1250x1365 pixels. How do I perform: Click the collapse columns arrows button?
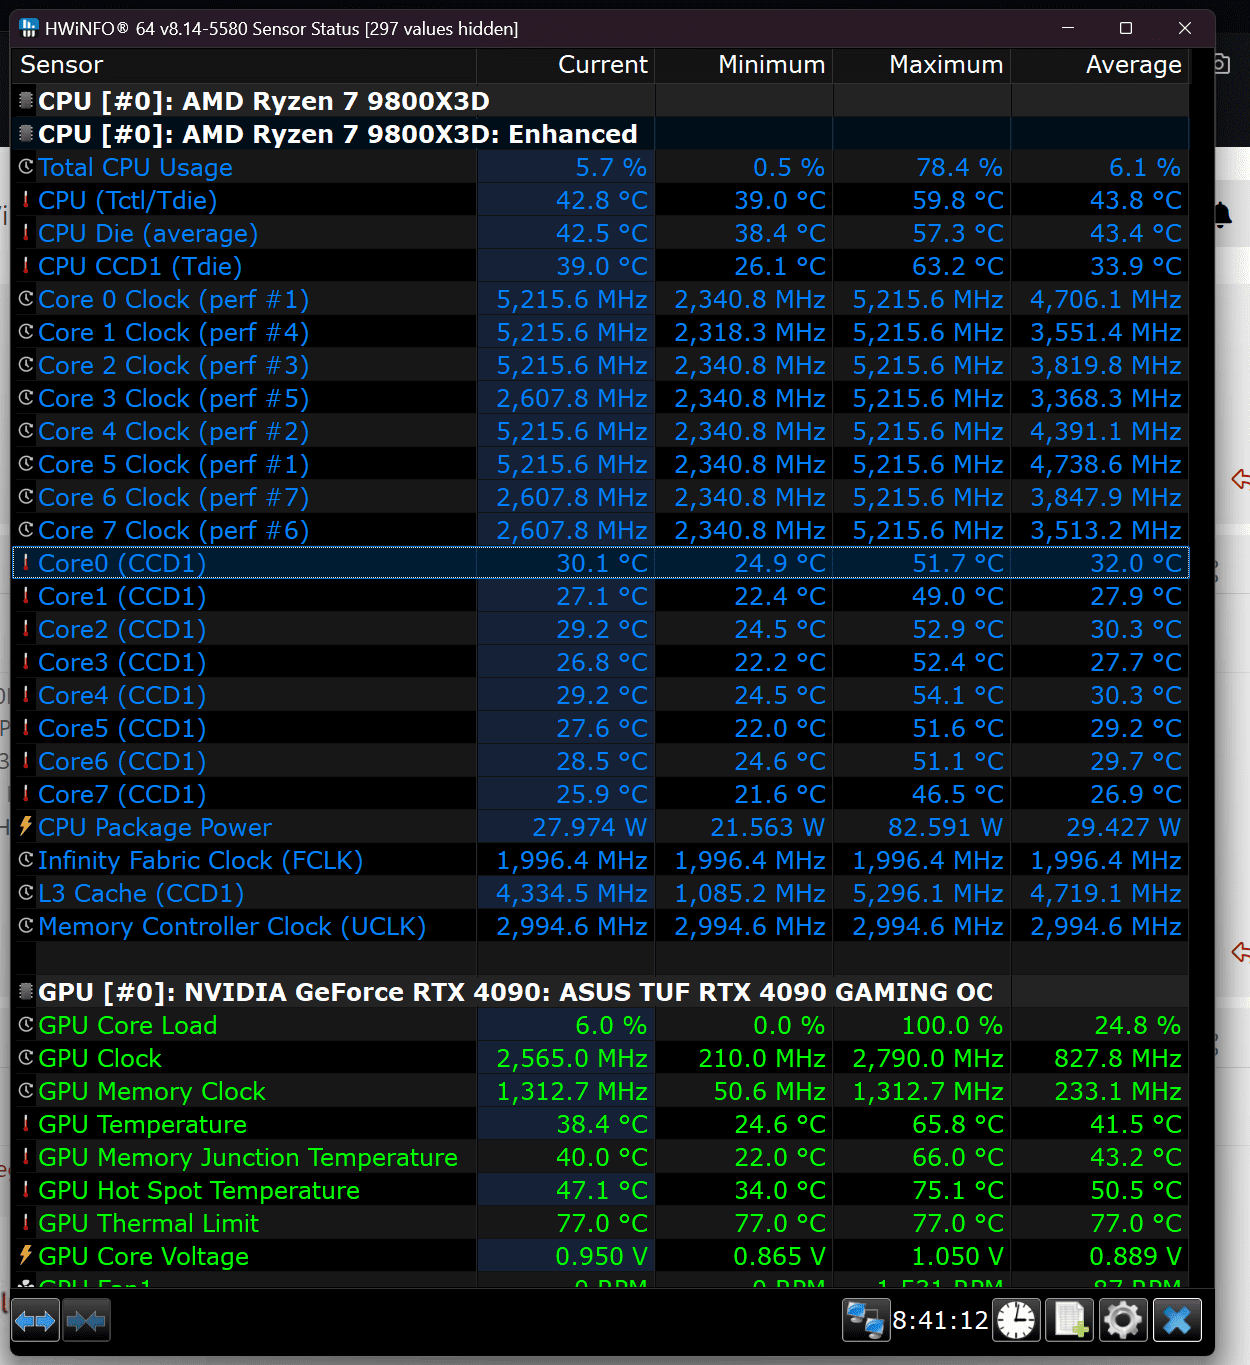point(86,1321)
